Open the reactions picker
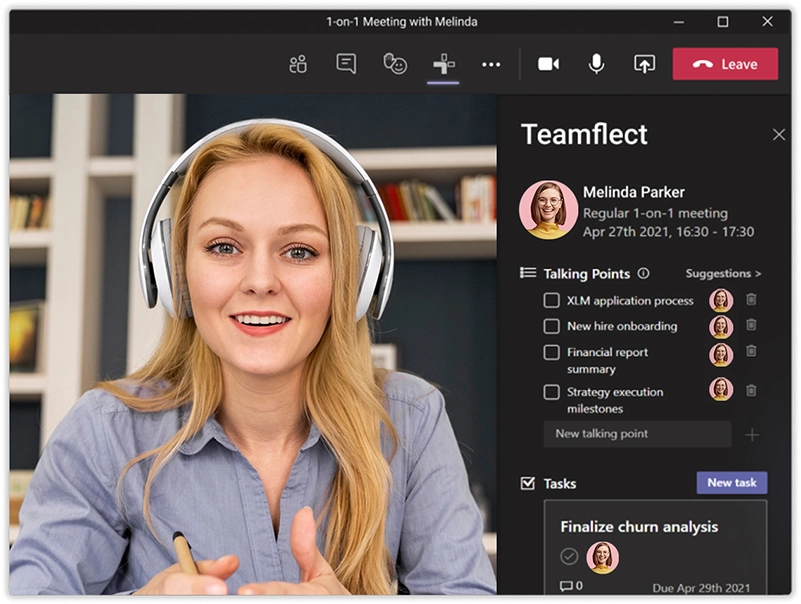Screen dimensions: 801x604 pyautogui.click(x=394, y=63)
